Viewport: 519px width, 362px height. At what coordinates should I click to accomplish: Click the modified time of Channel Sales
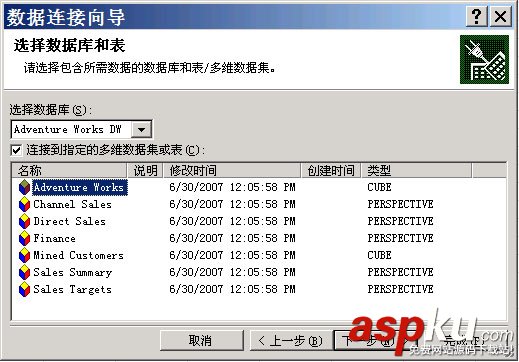pos(232,204)
